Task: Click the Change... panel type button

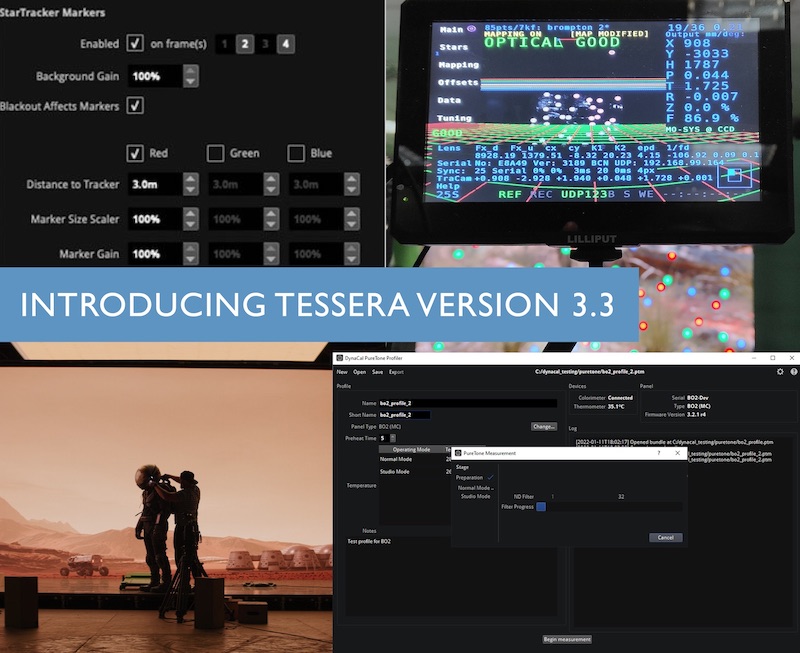Action: coord(543,426)
